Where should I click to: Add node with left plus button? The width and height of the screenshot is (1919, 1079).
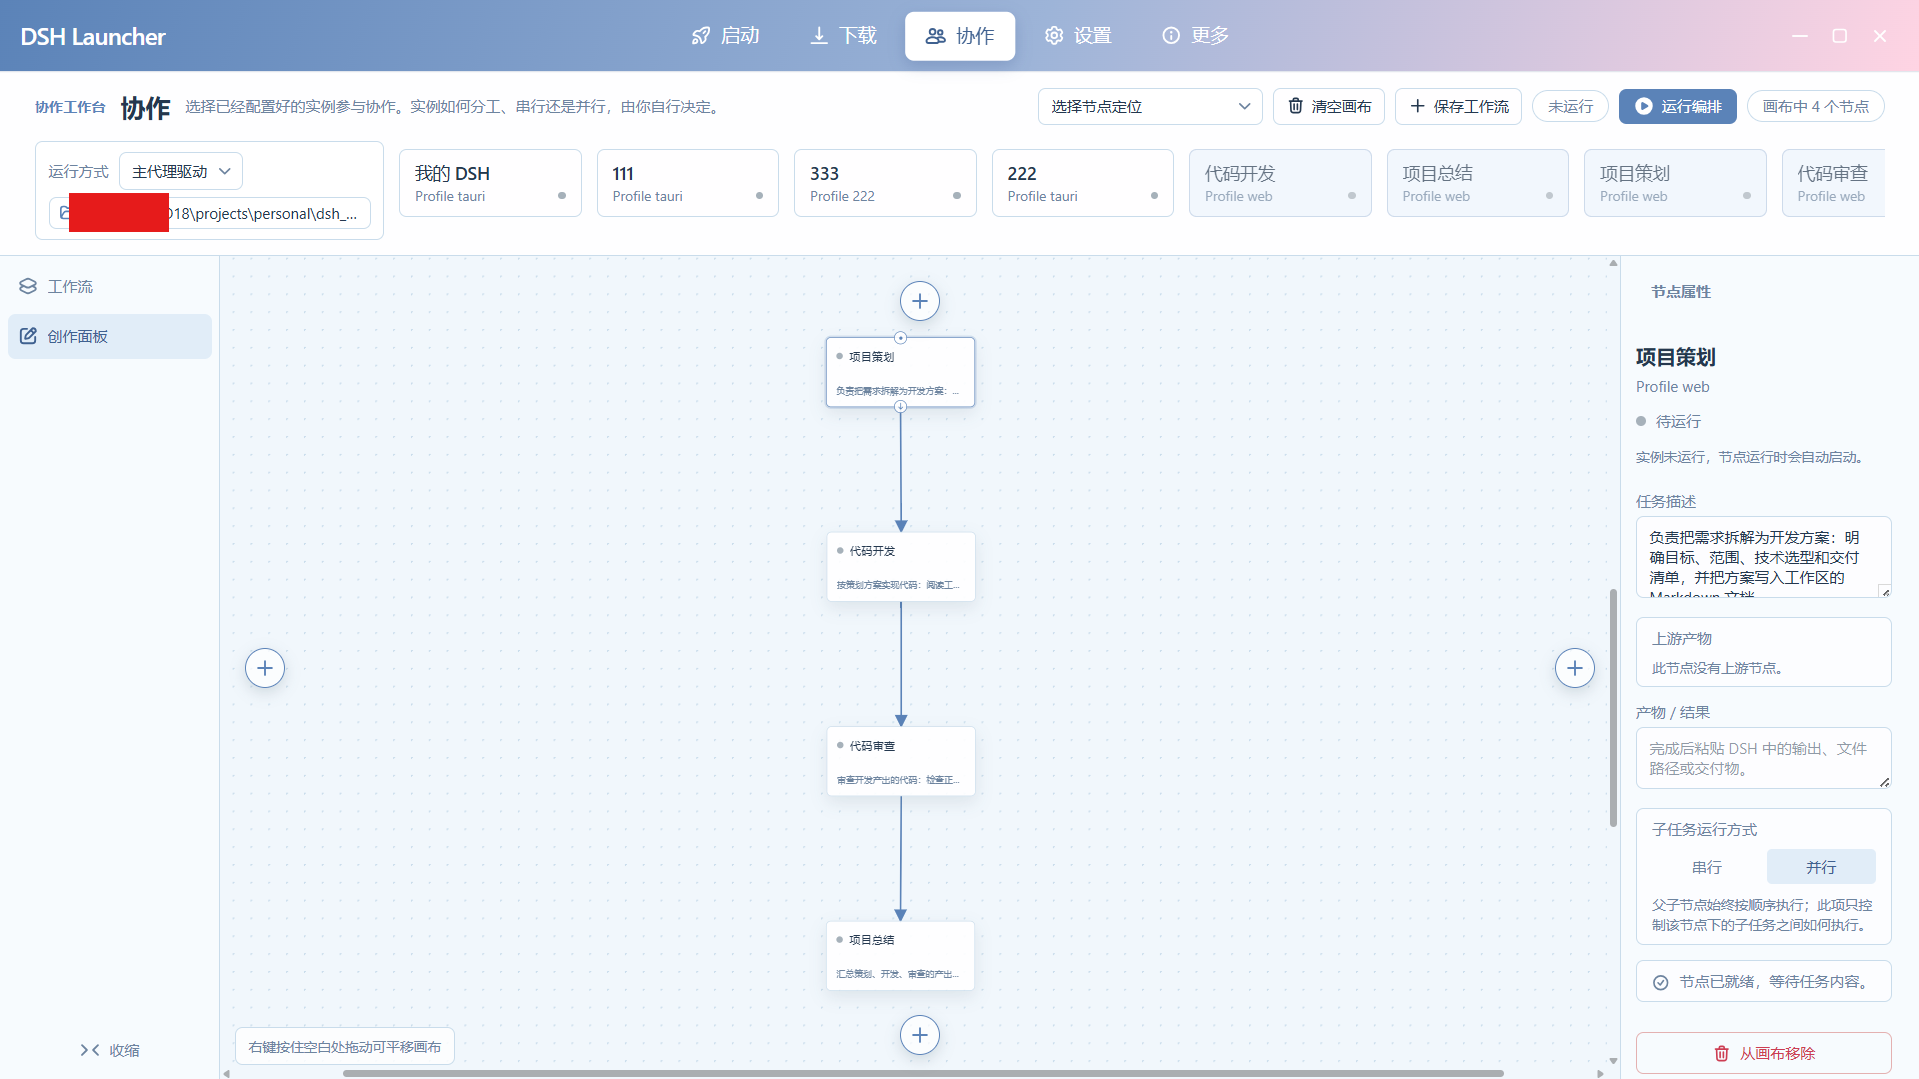(265, 668)
